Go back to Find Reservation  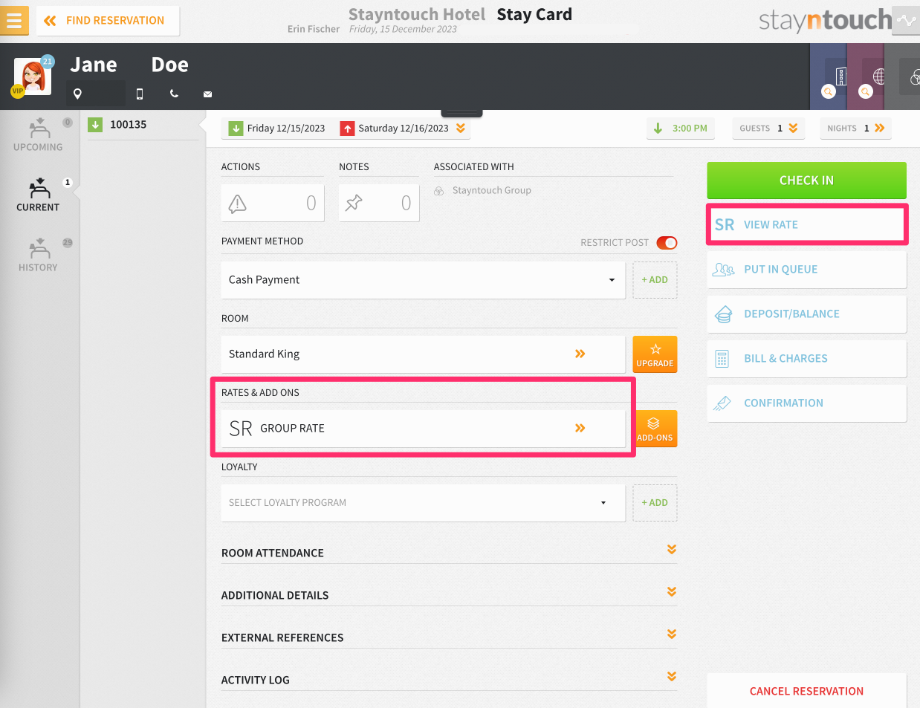click(x=108, y=21)
